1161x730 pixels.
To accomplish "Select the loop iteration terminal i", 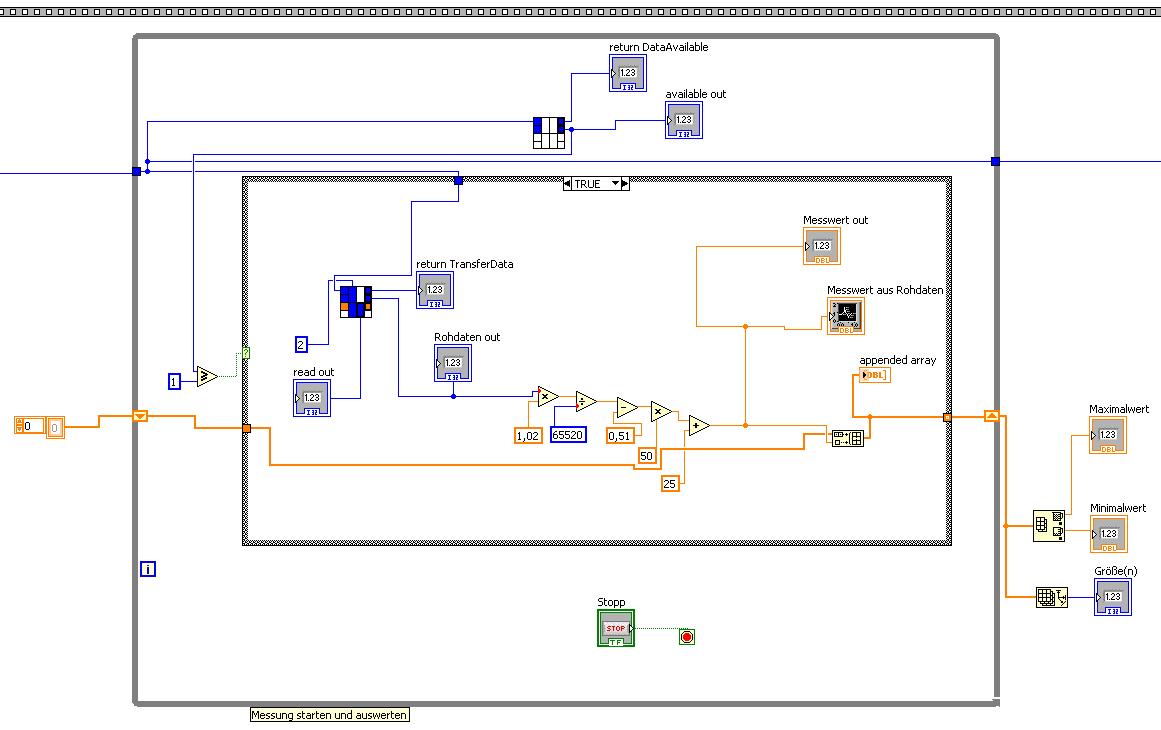I will (x=148, y=569).
